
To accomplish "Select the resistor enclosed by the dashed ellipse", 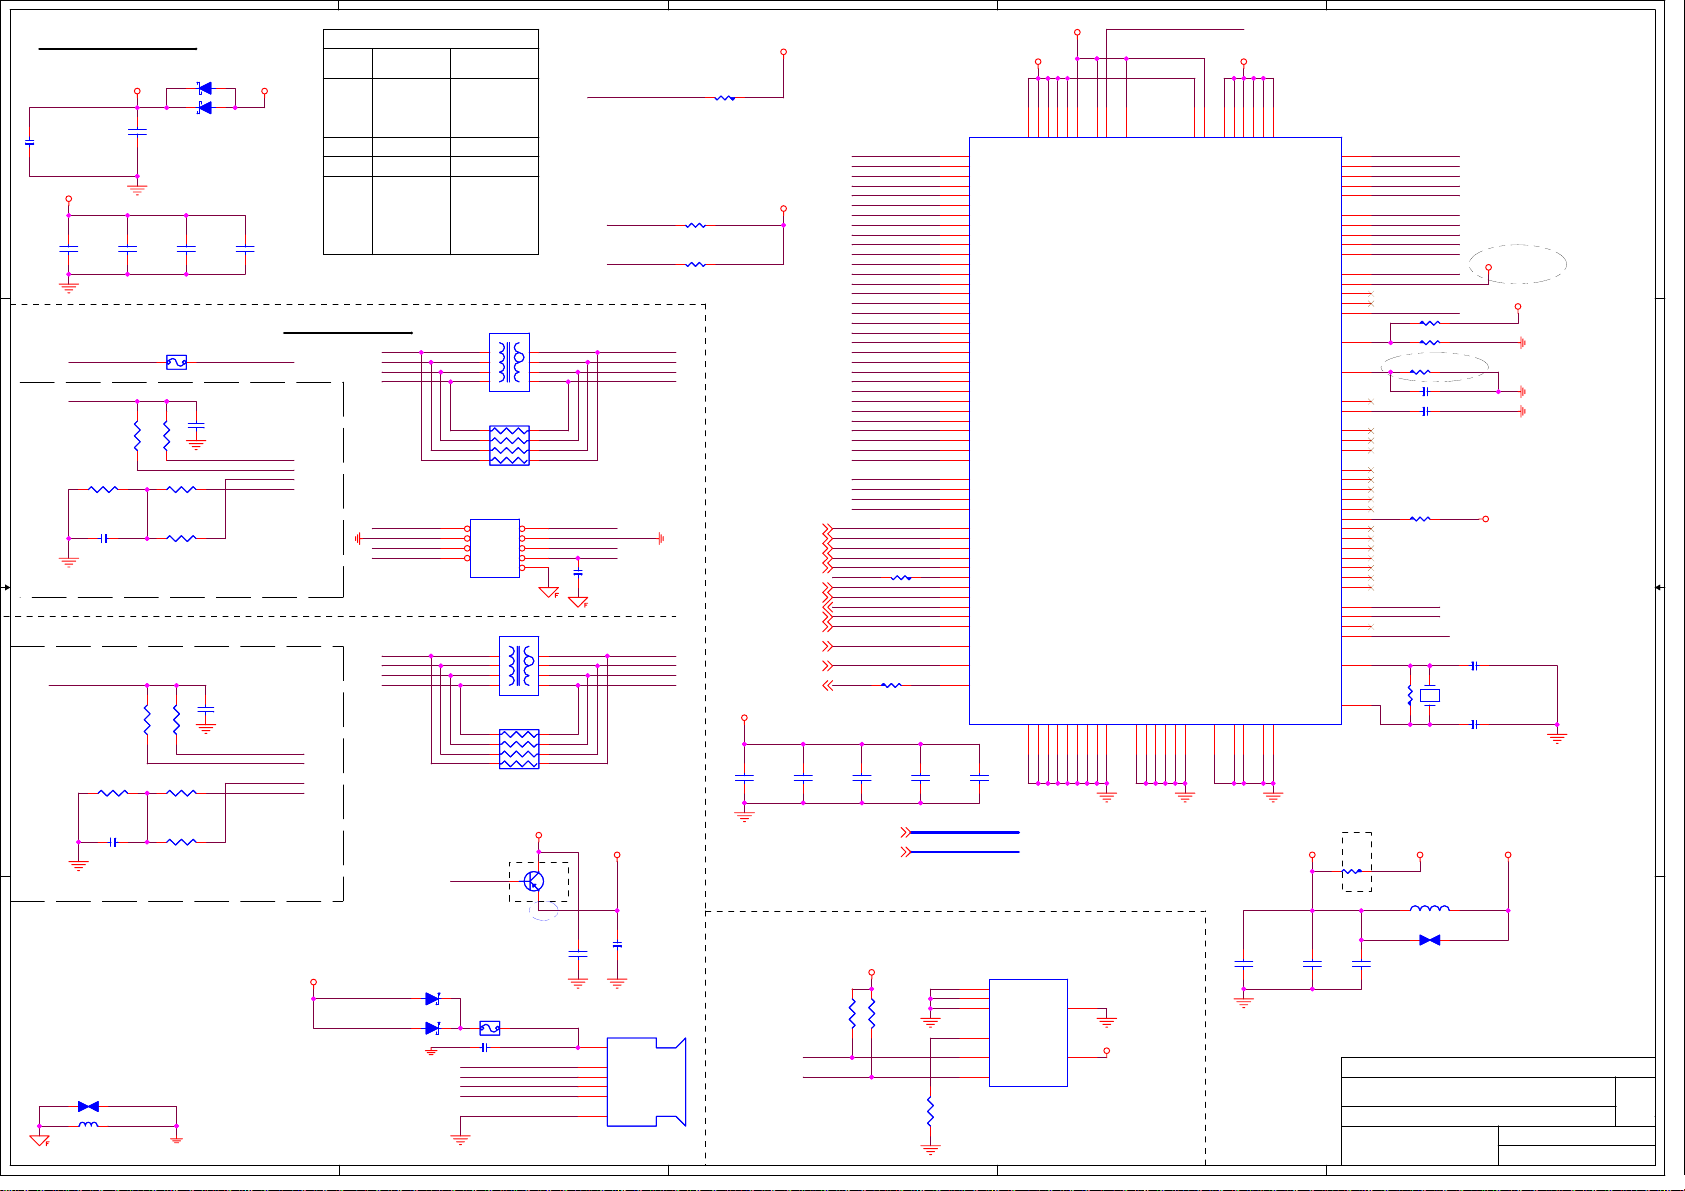I will 1420,372.
